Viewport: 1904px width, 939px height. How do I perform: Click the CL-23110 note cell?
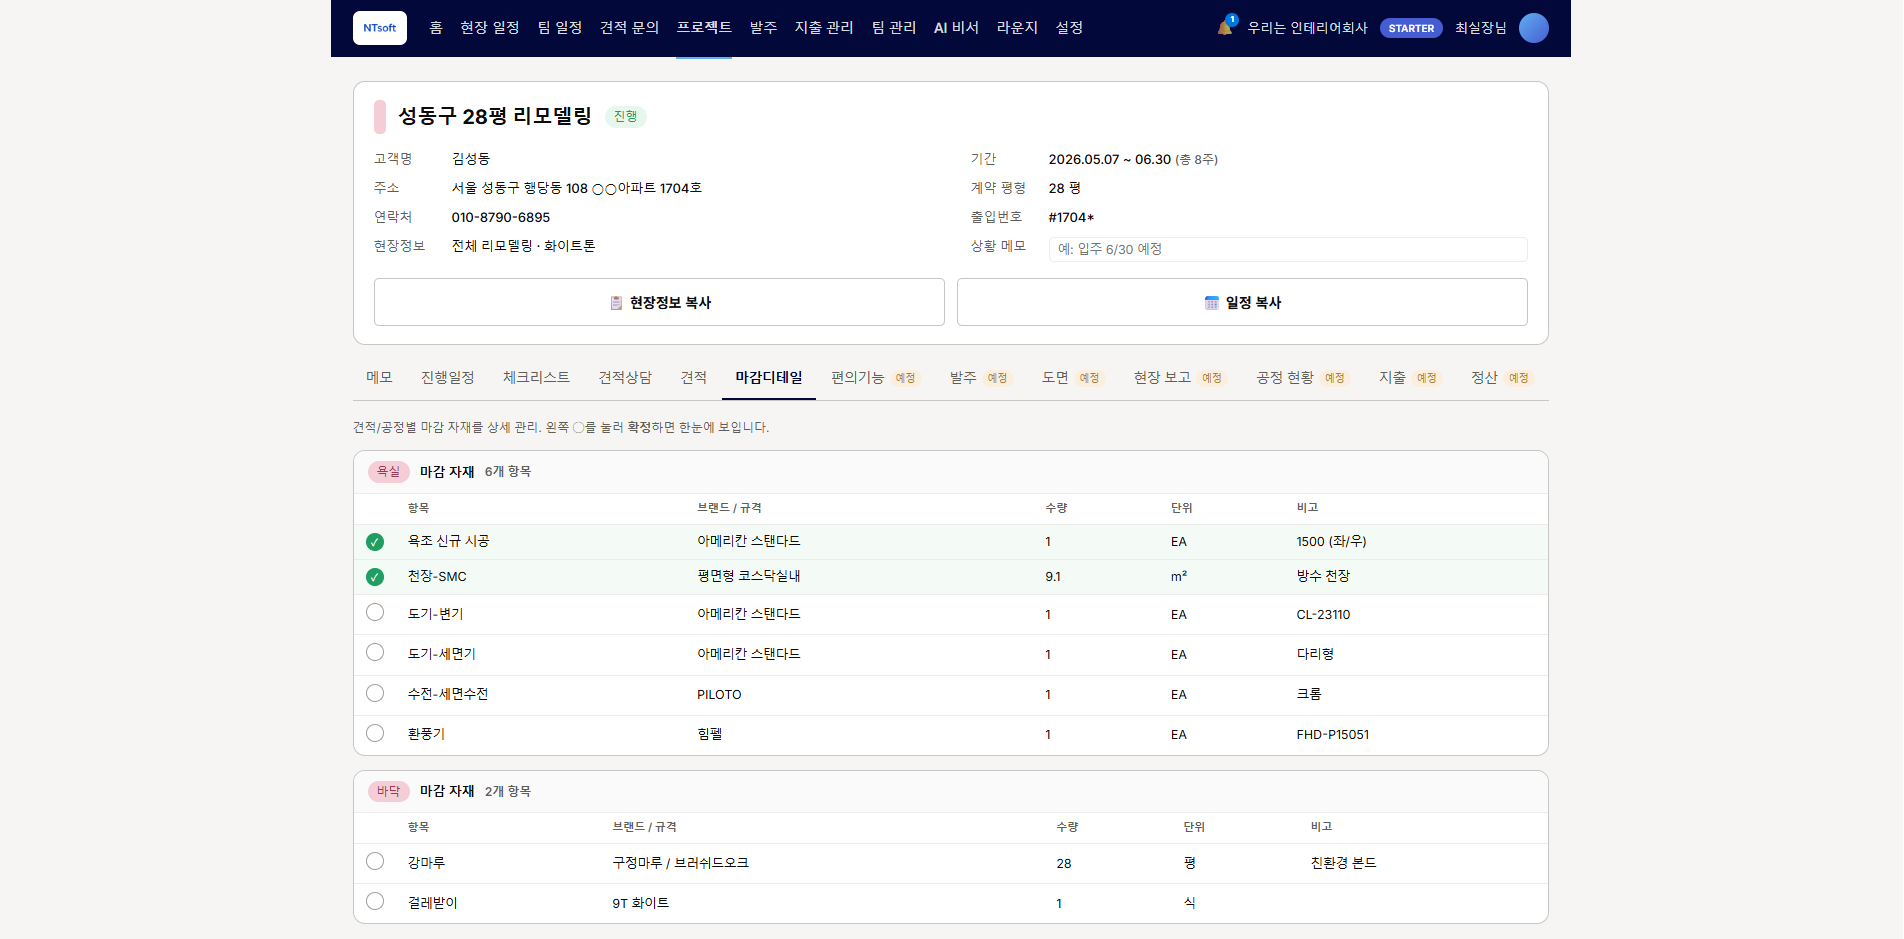pos(1323,615)
